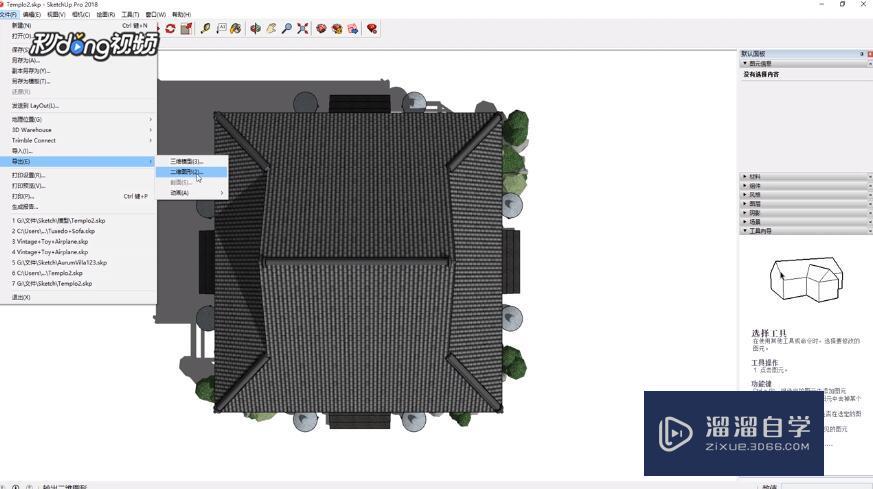Image resolution: width=873 pixels, height=489 pixels.
Task: Choose 退出(X) to quit
Action: 79,297
